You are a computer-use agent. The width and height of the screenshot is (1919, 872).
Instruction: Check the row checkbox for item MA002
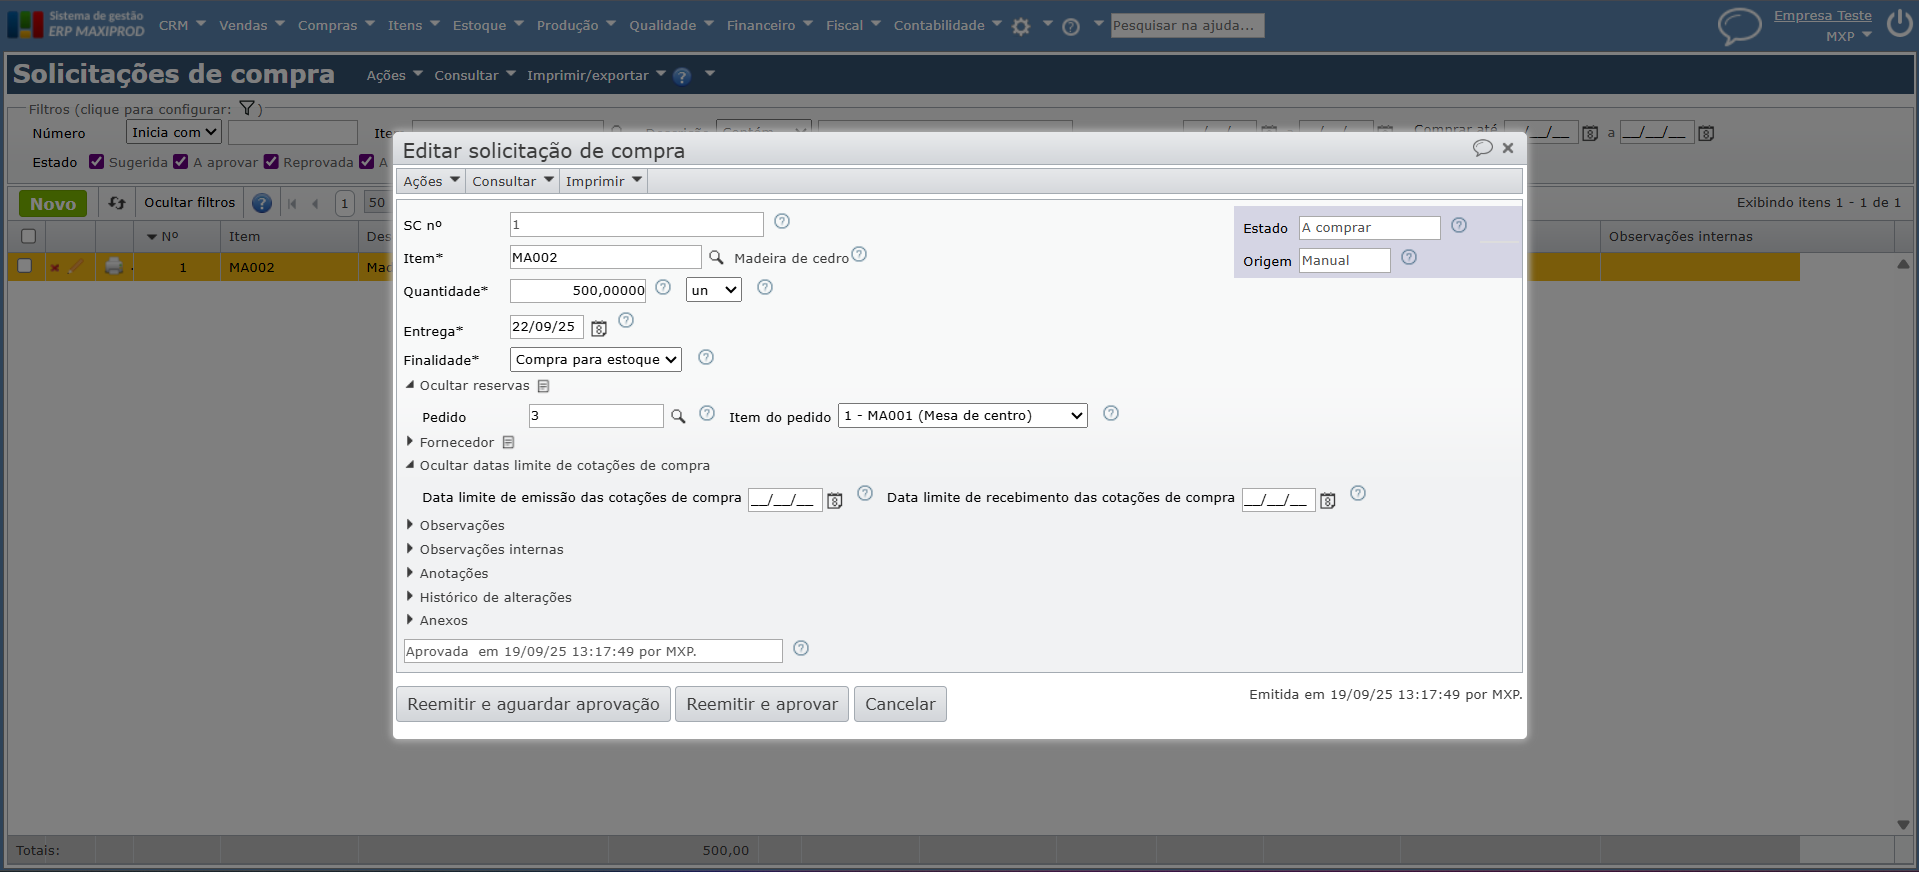click(x=25, y=266)
